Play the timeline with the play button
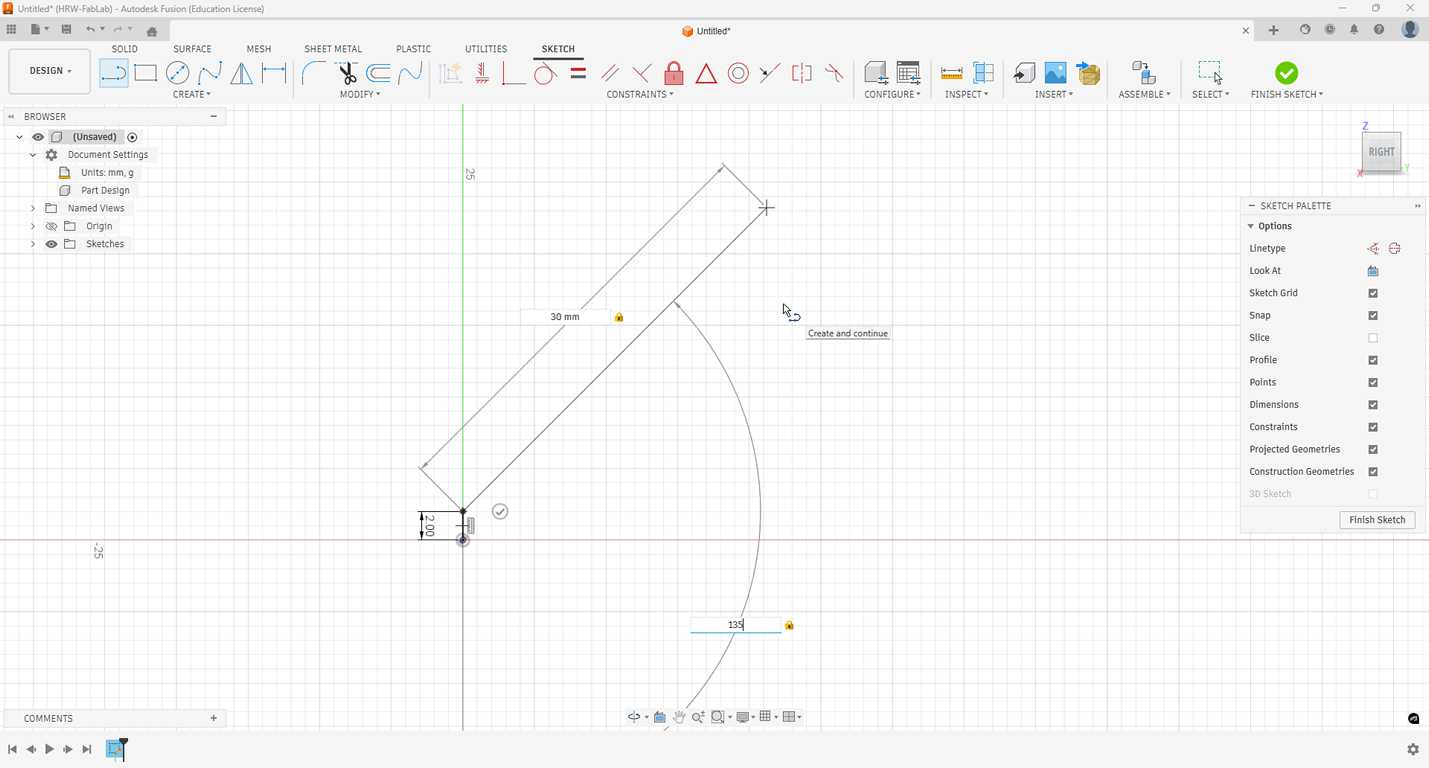 tap(49, 749)
